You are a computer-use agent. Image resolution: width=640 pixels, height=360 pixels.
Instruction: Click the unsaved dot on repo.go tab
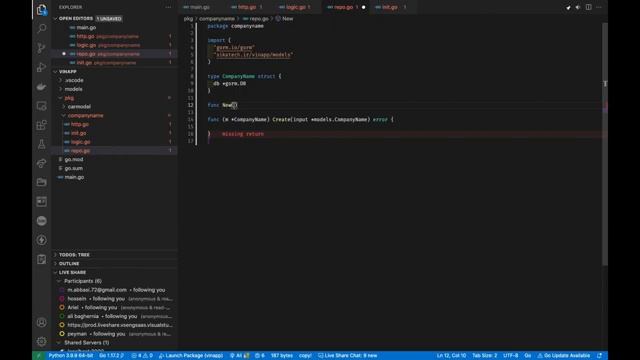363,7
